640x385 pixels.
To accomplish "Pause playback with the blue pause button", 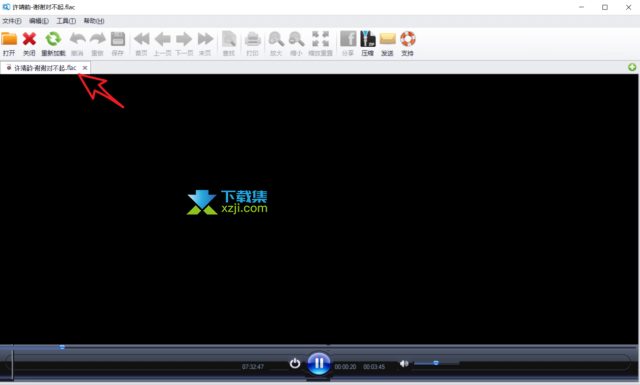I will [319, 363].
